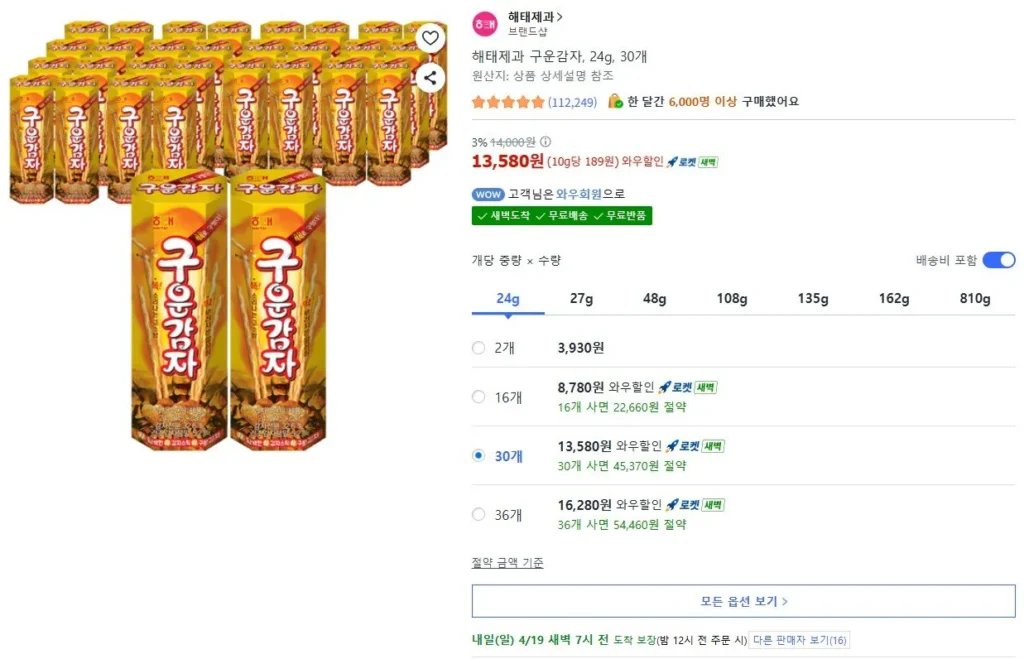Add this product to your wishlist
The width and height of the screenshot is (1024, 659).
coord(430,38)
